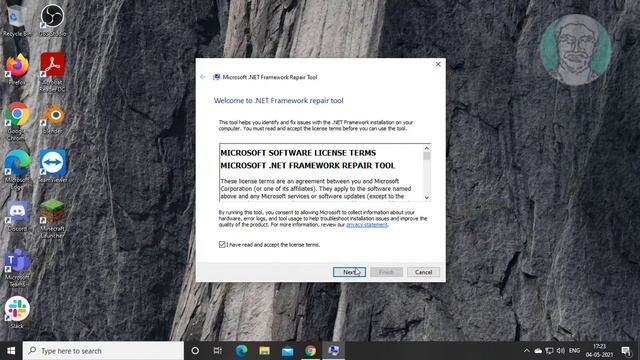Select the Google Chrome desktop icon

click(x=17, y=120)
